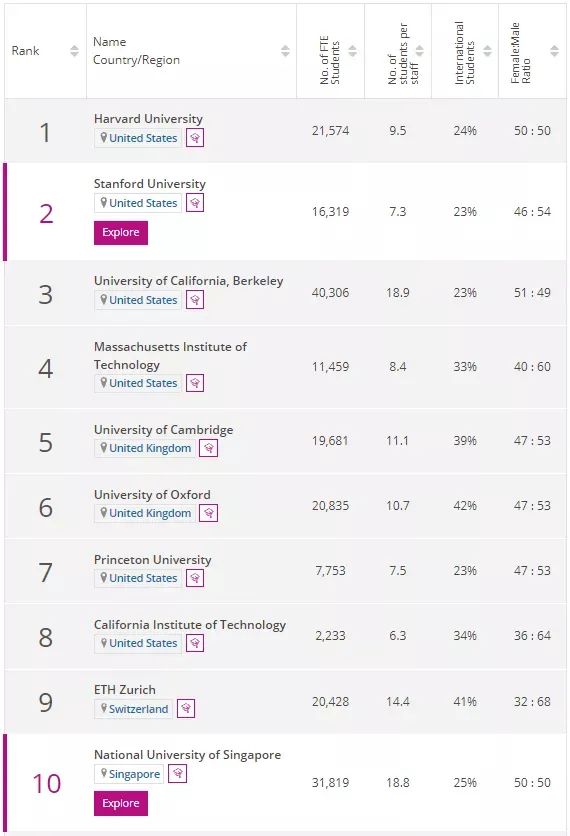The height and width of the screenshot is (836, 570).
Task: Click Explore button under Stanford University
Action: [121, 233]
